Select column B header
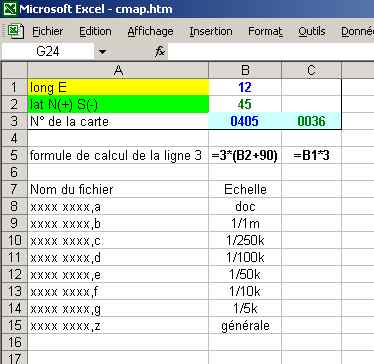374x364 pixels. [x=245, y=70]
